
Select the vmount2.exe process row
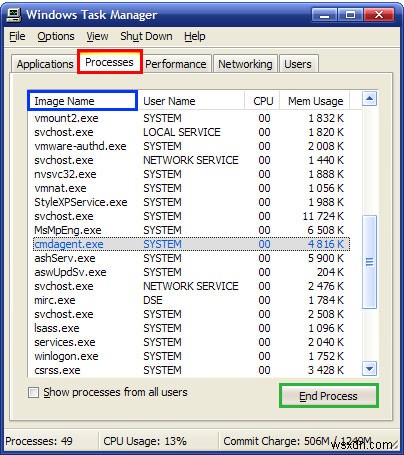(x=191, y=118)
